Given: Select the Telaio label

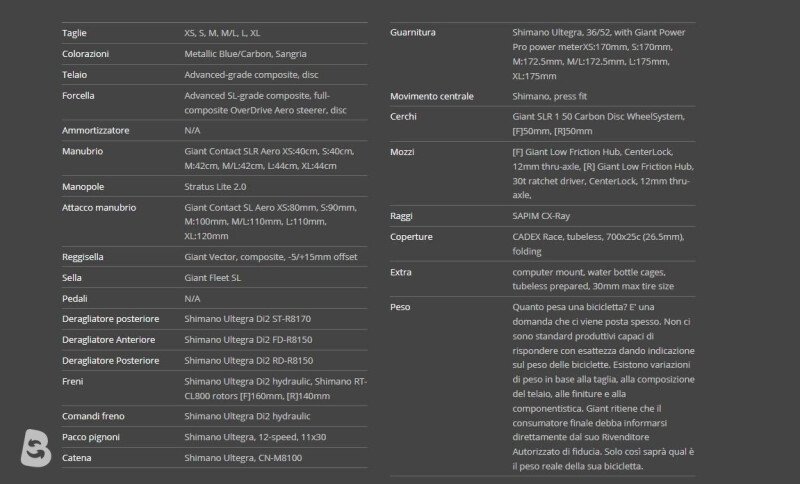Looking at the screenshot, I should (74, 74).
